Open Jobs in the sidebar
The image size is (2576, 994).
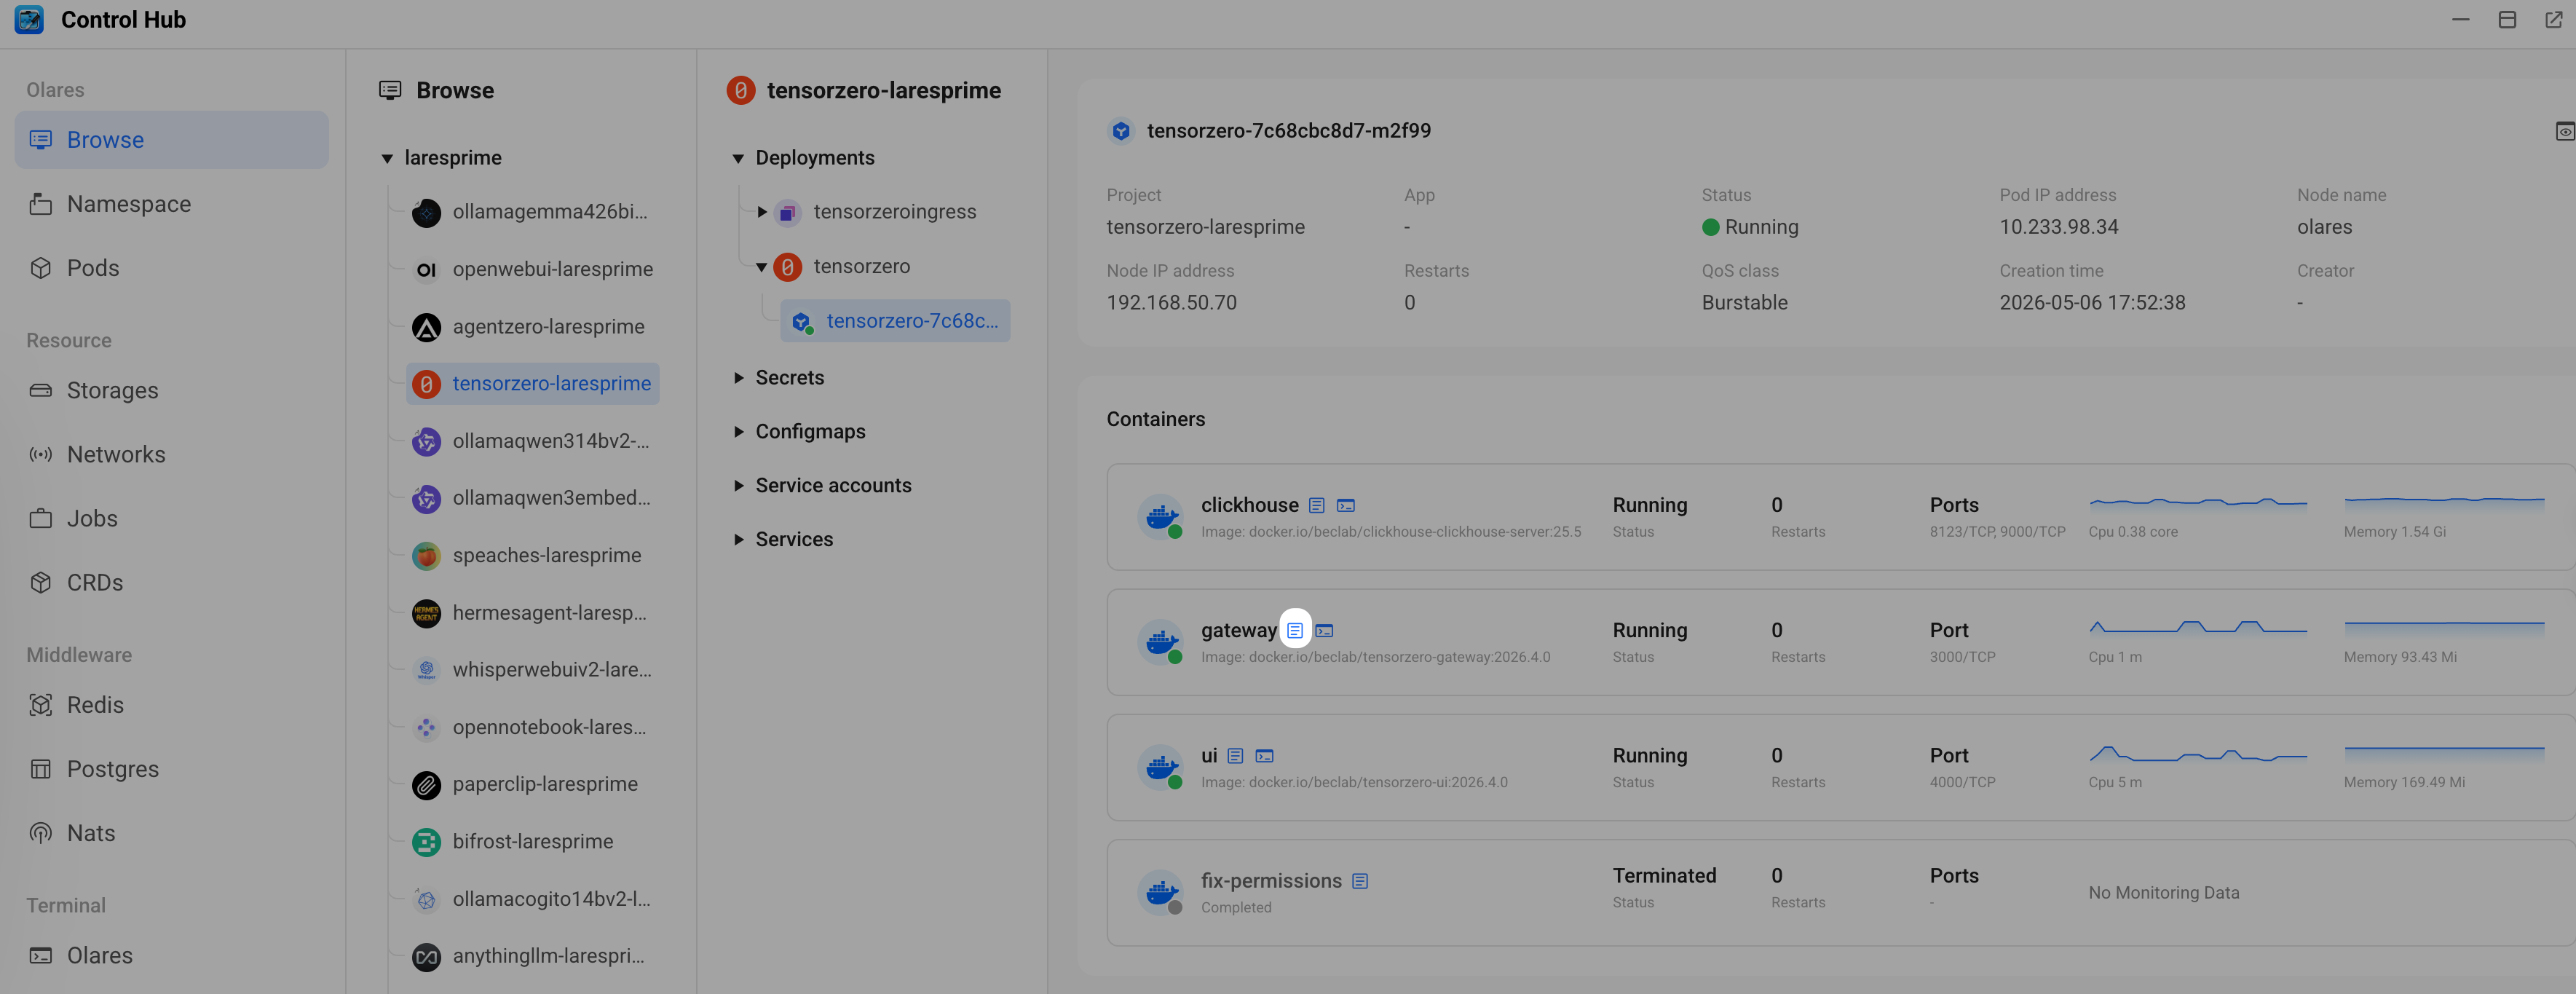pos(171,519)
